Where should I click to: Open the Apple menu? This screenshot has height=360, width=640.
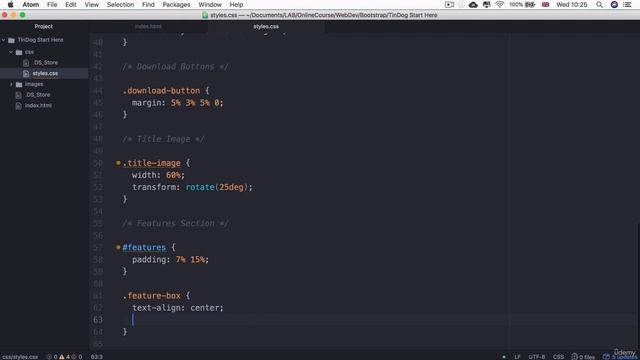tap(11, 4)
